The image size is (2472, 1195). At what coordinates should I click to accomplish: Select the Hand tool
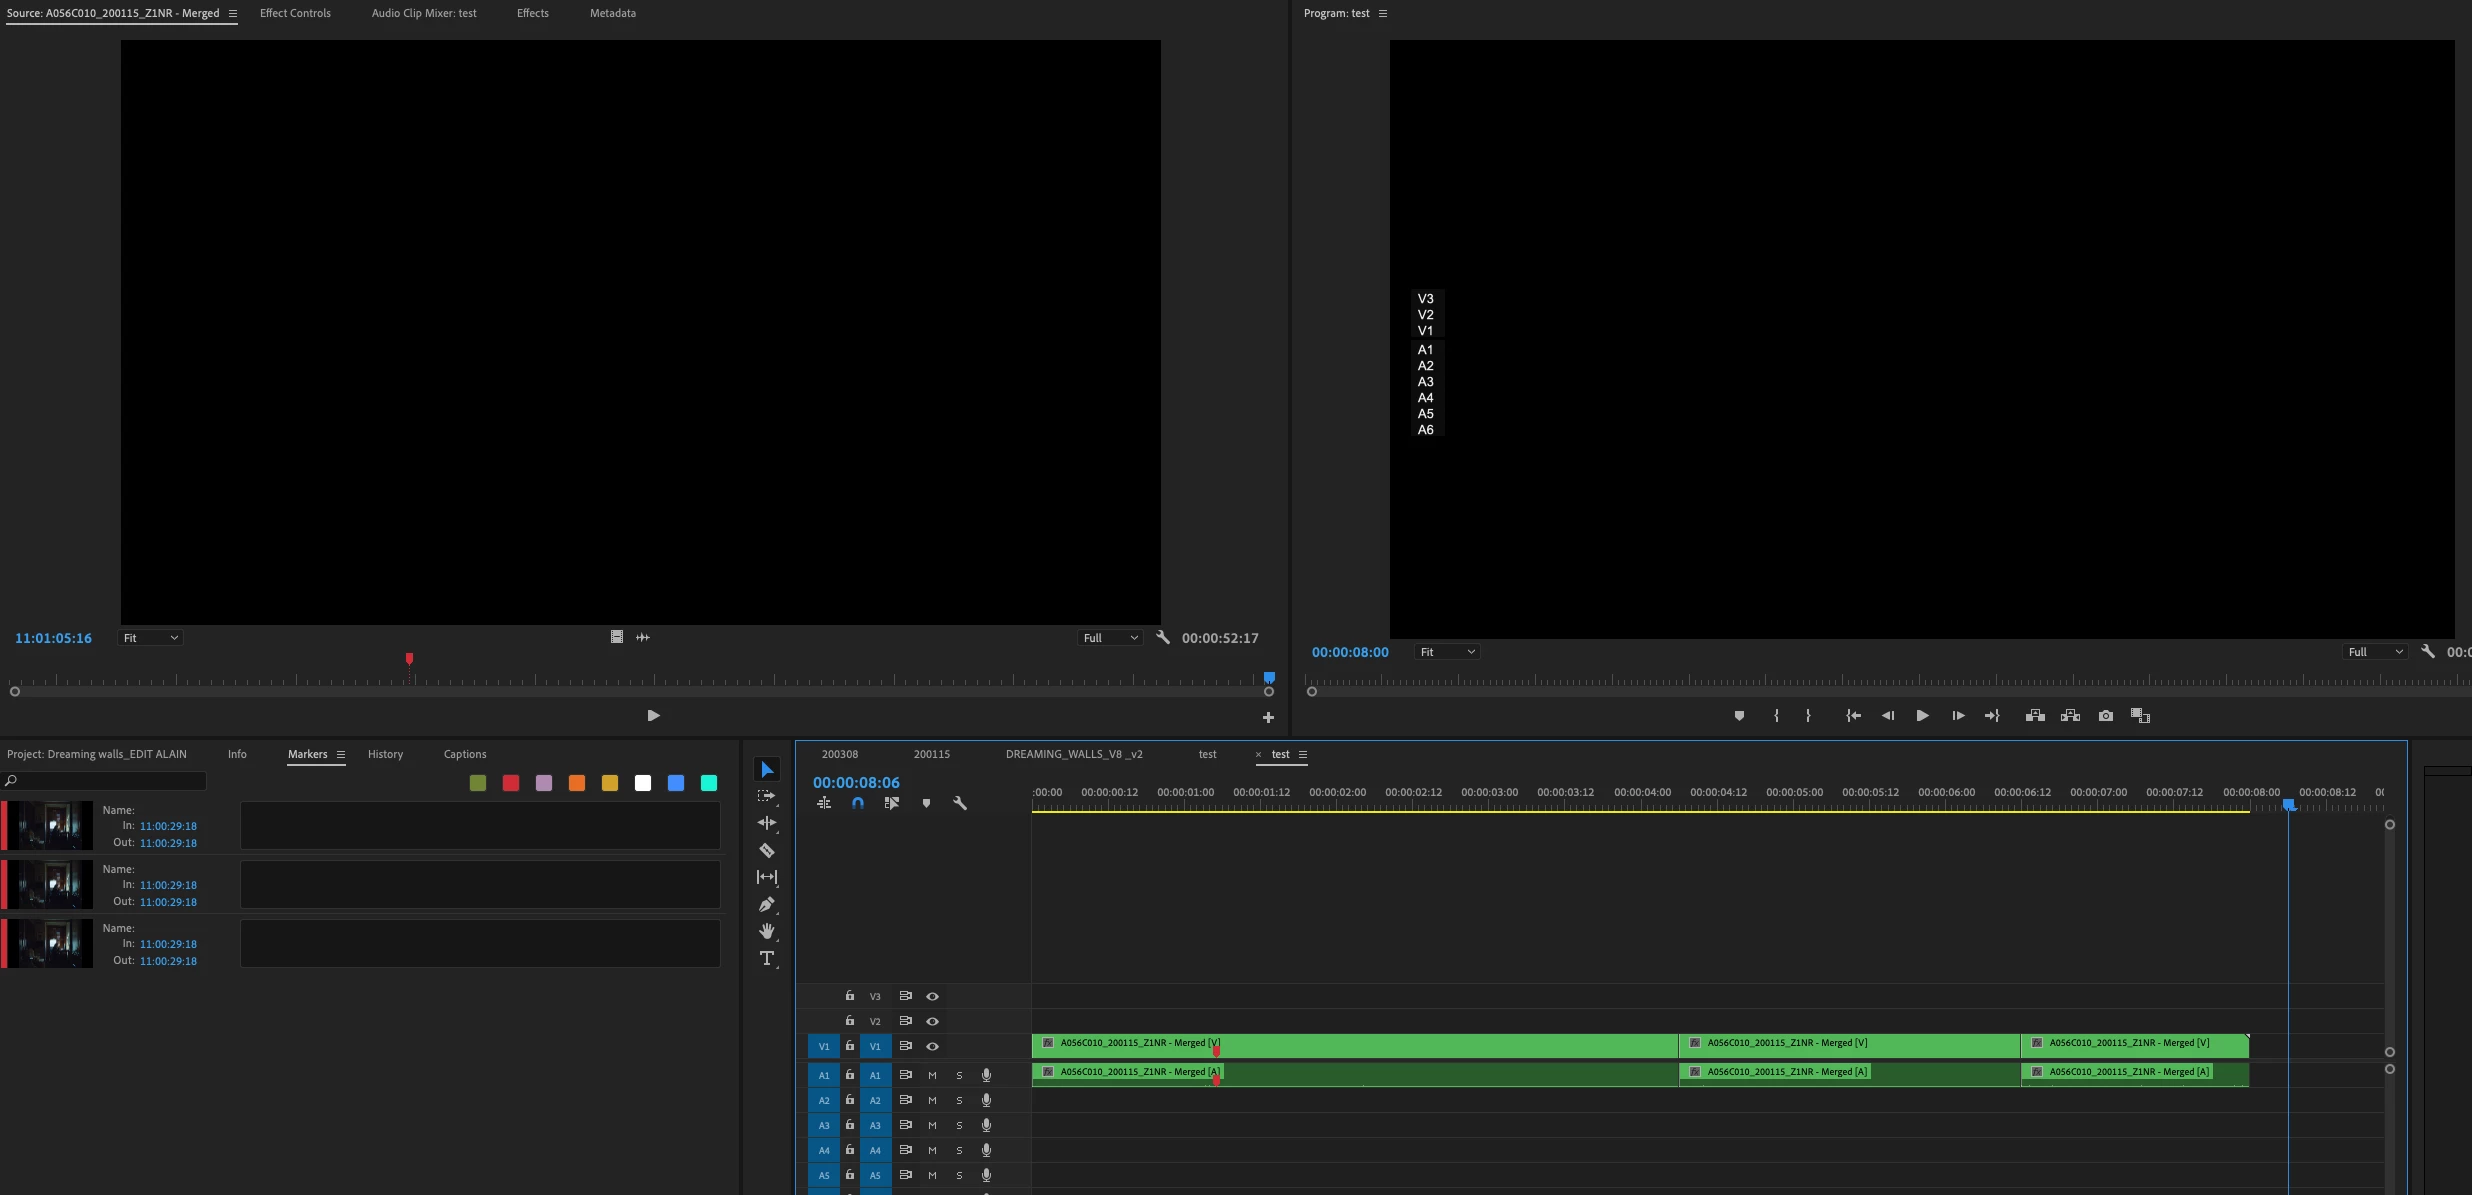click(767, 932)
